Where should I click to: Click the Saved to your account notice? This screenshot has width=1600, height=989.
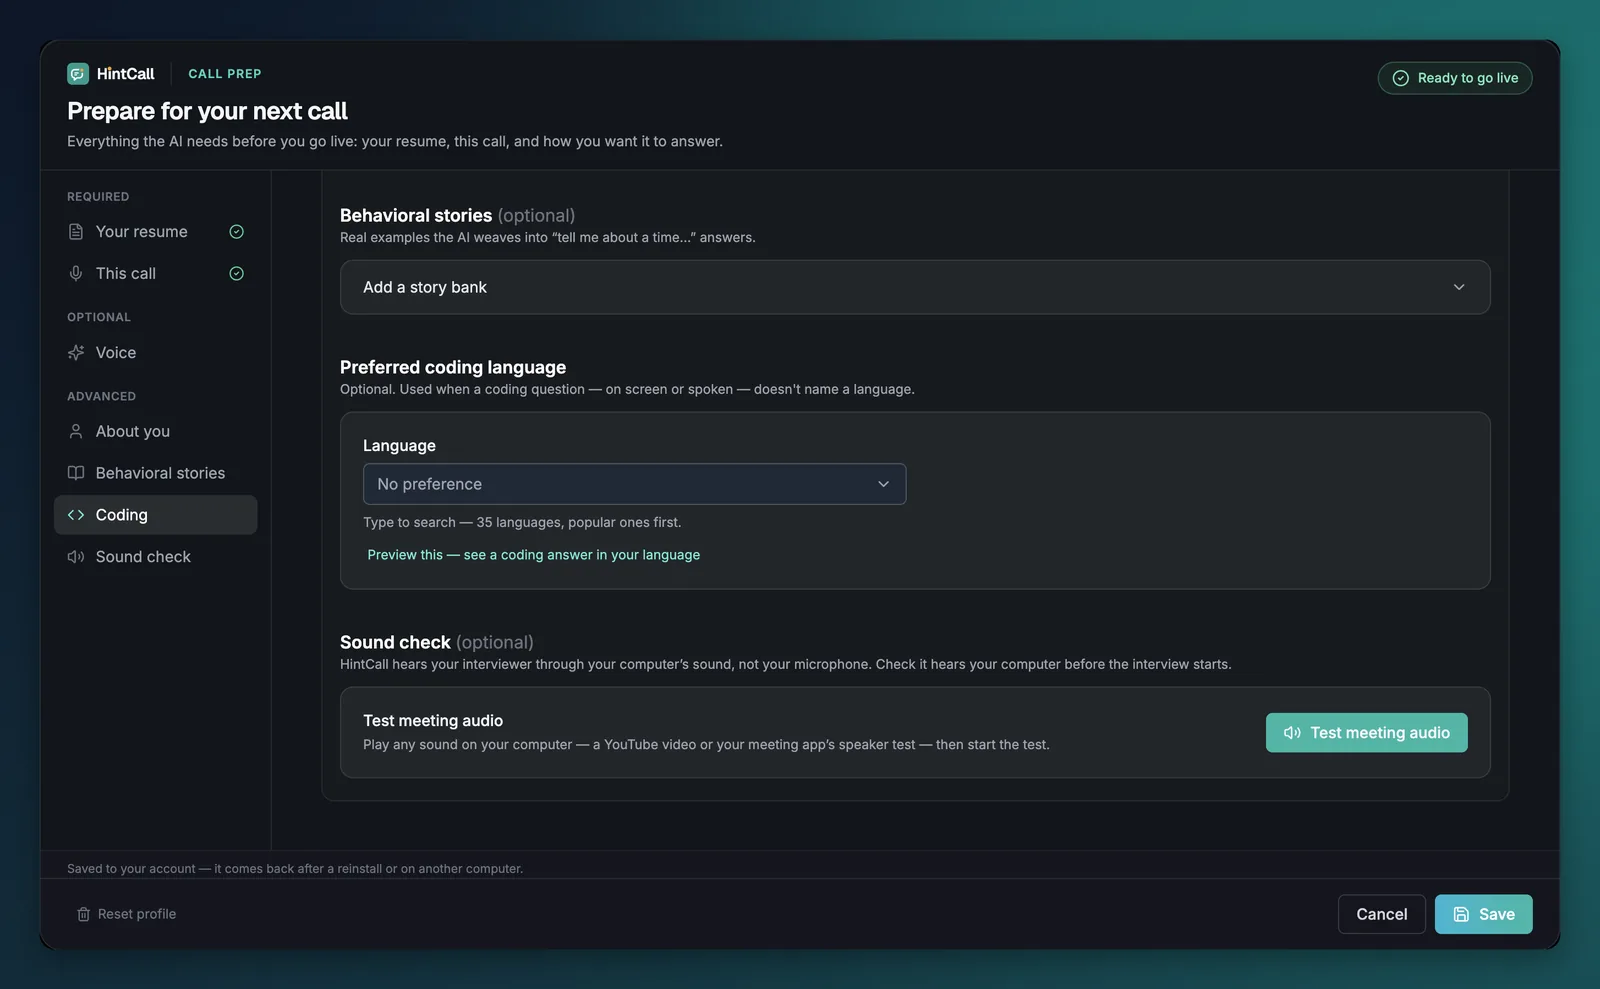(295, 869)
